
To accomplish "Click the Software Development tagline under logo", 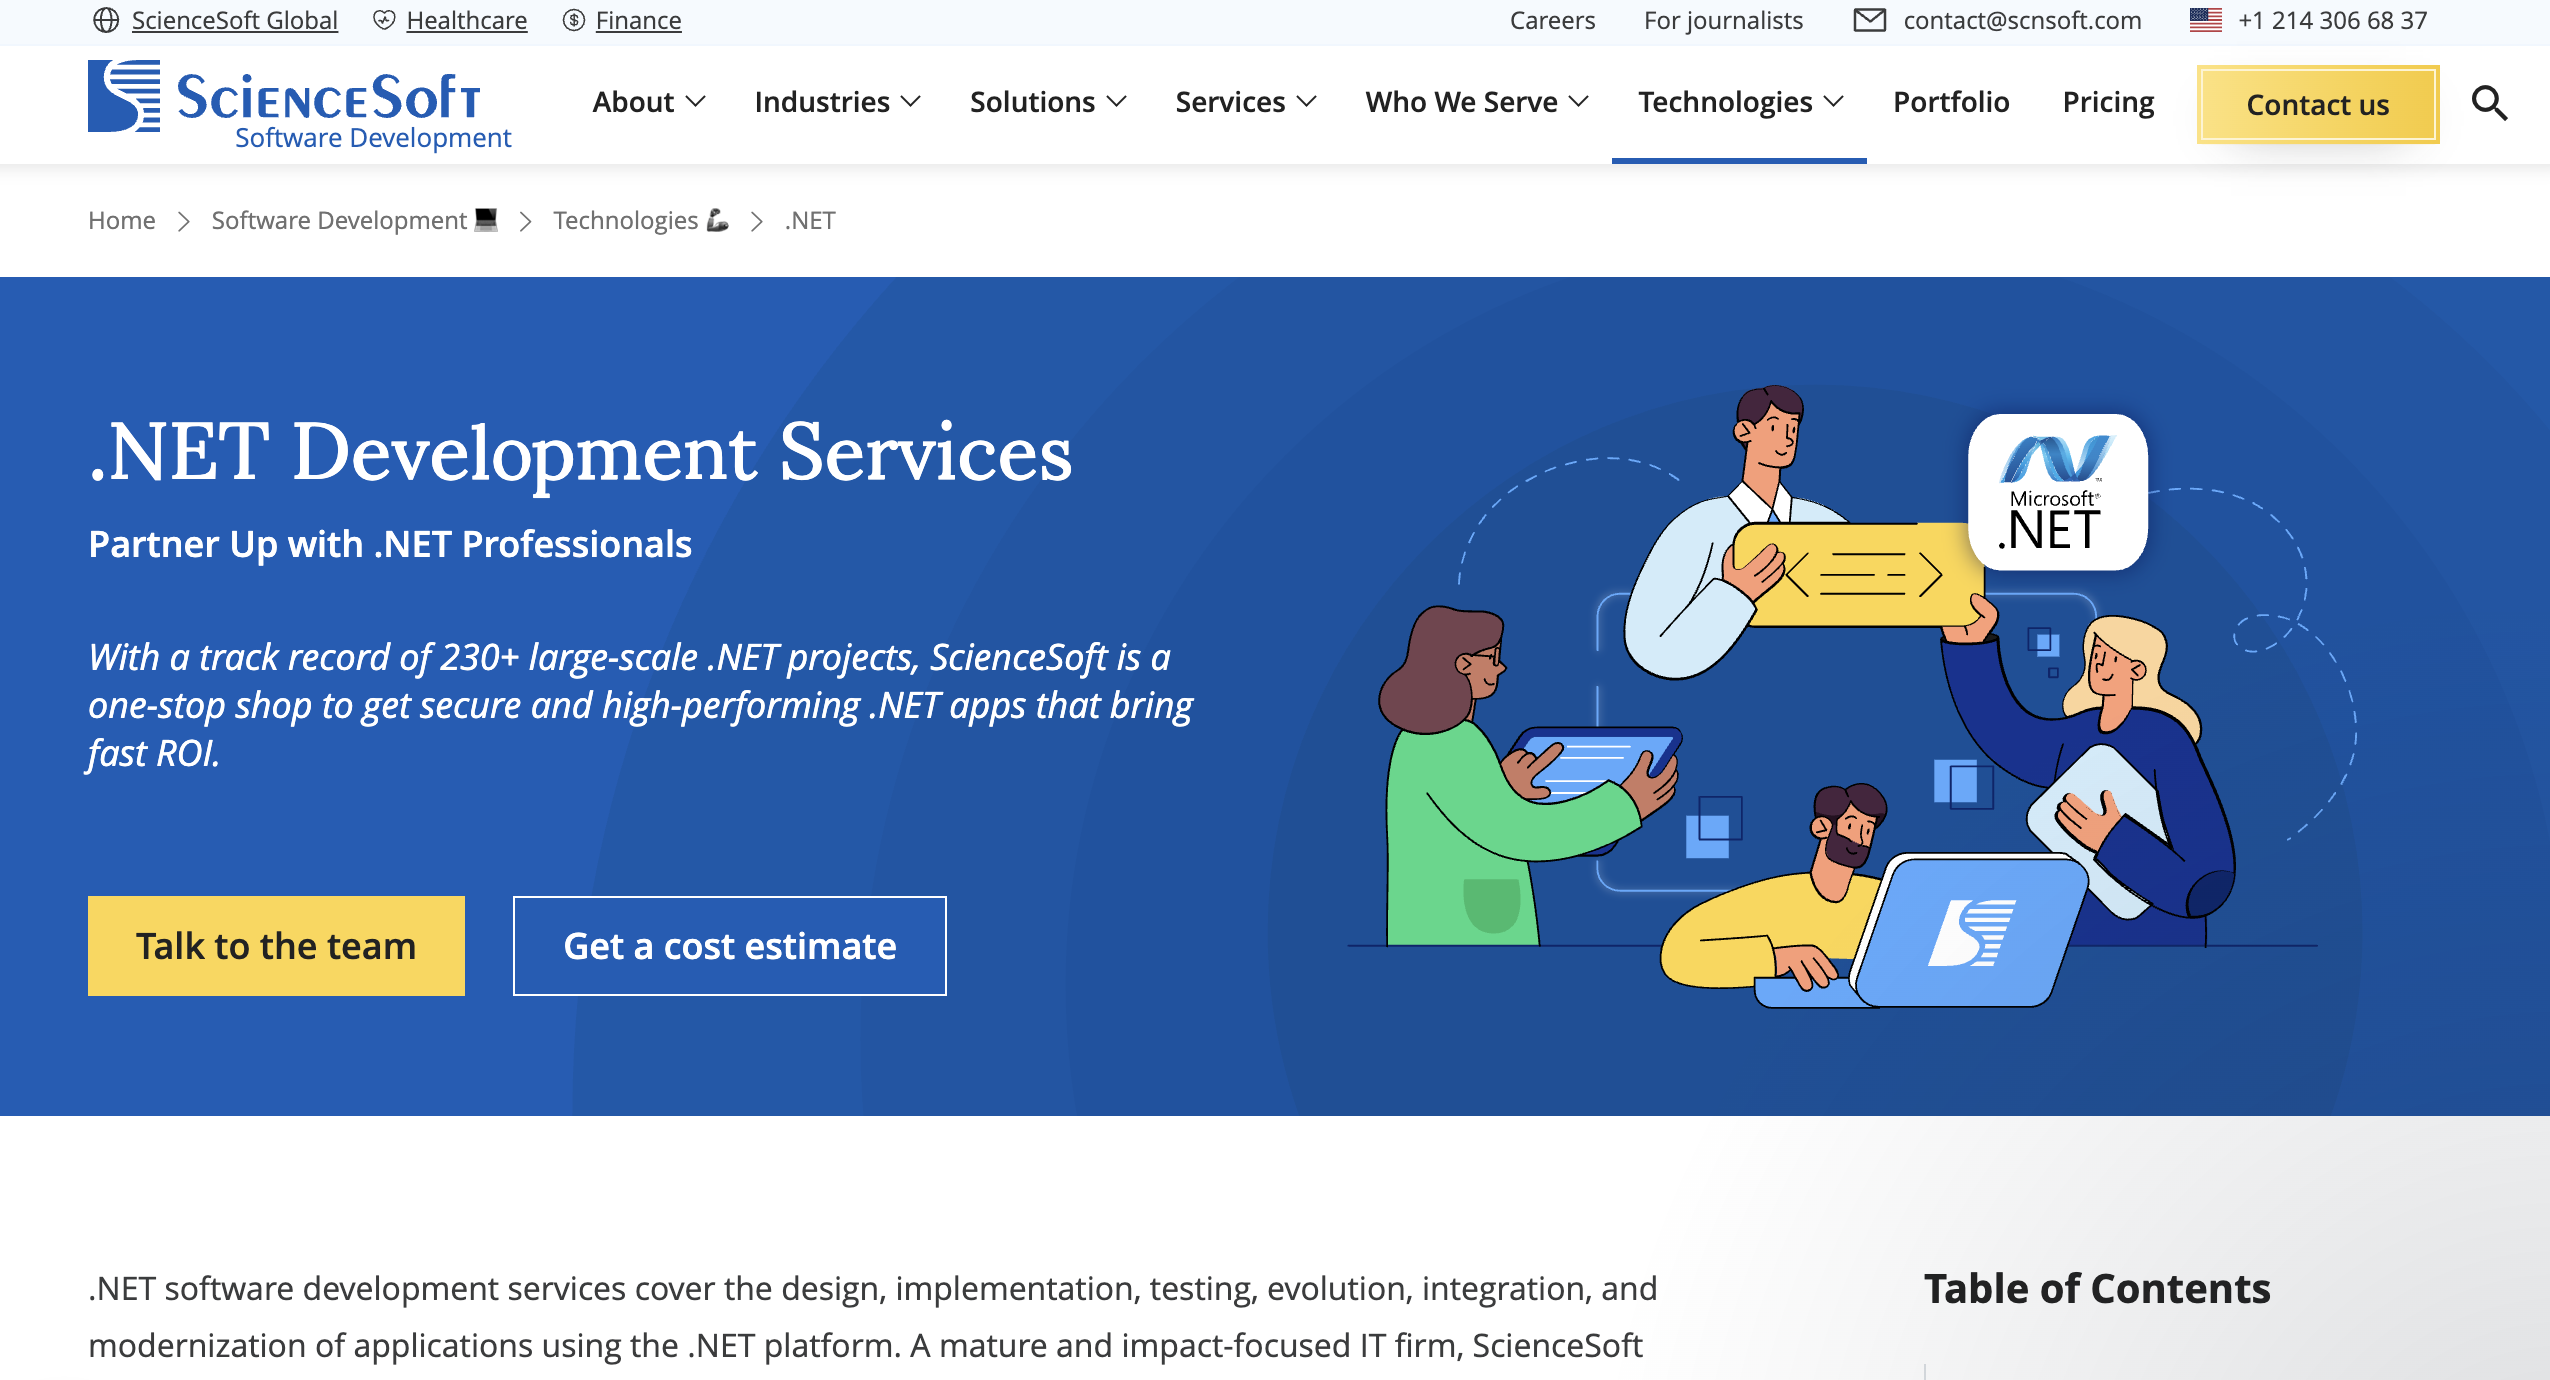I will tap(373, 138).
